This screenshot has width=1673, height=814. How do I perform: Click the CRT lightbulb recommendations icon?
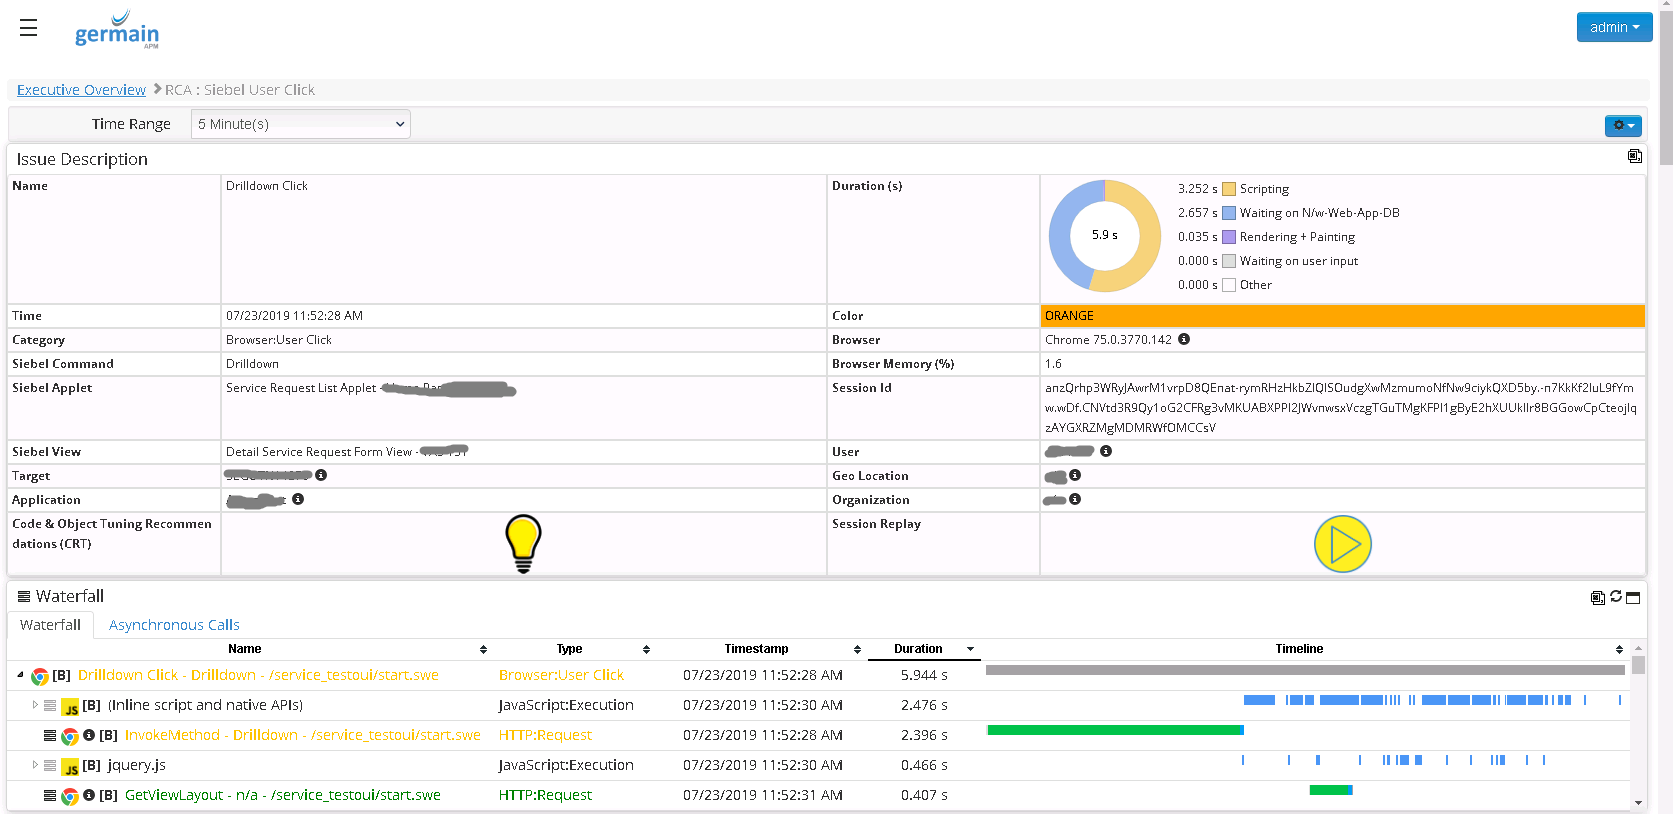pos(523,543)
